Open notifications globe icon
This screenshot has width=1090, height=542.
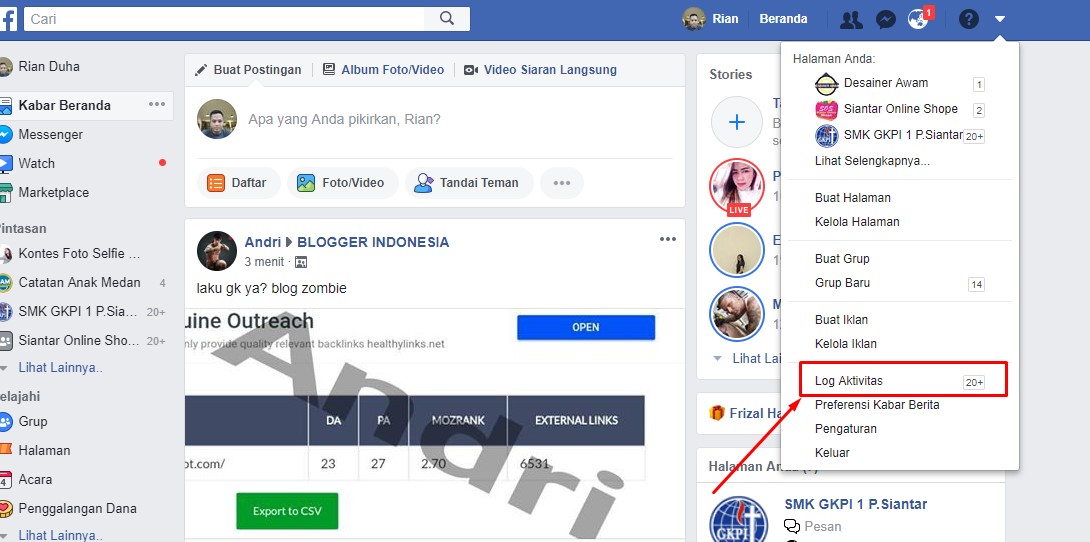919,19
